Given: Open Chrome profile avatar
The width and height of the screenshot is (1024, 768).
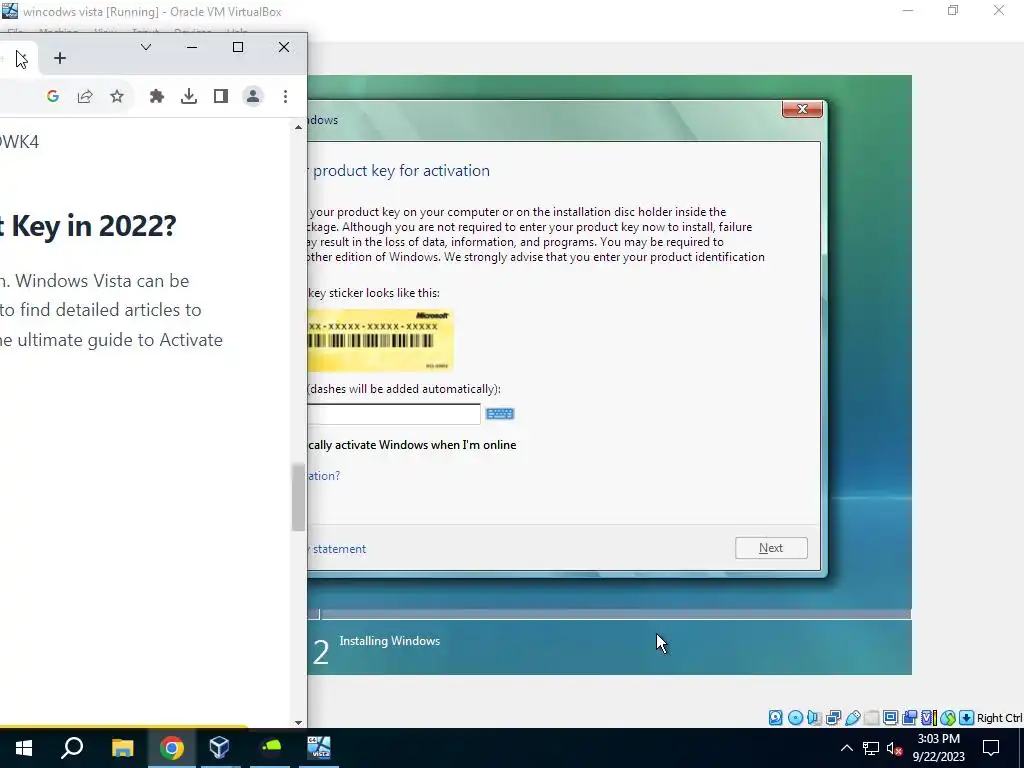Looking at the screenshot, I should pyautogui.click(x=253, y=97).
